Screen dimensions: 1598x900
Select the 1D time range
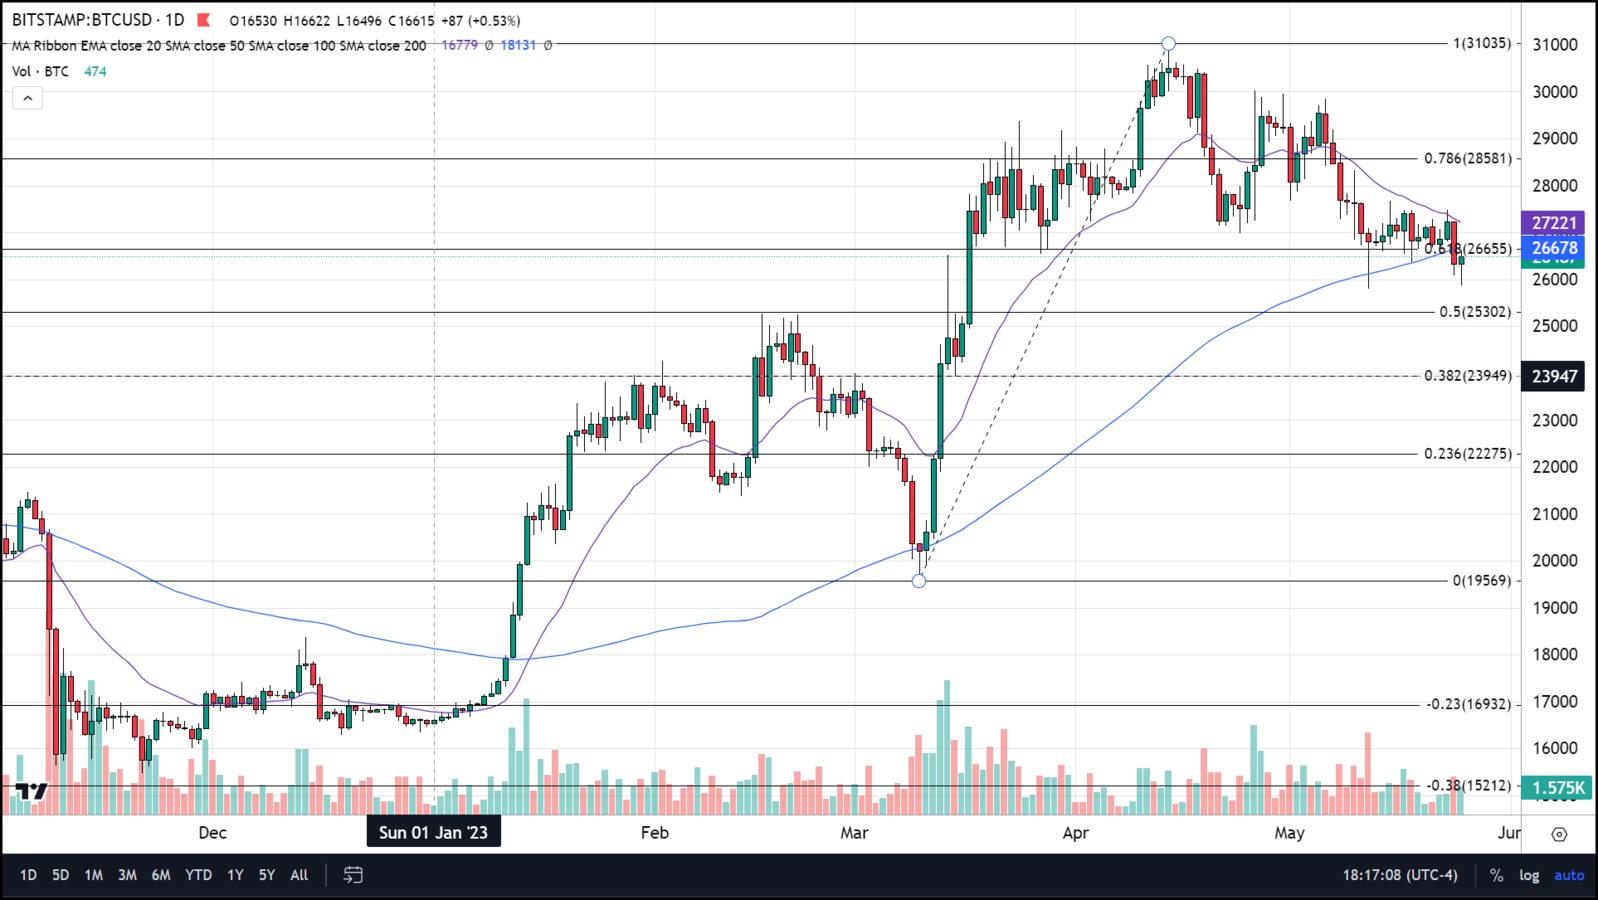coord(28,875)
